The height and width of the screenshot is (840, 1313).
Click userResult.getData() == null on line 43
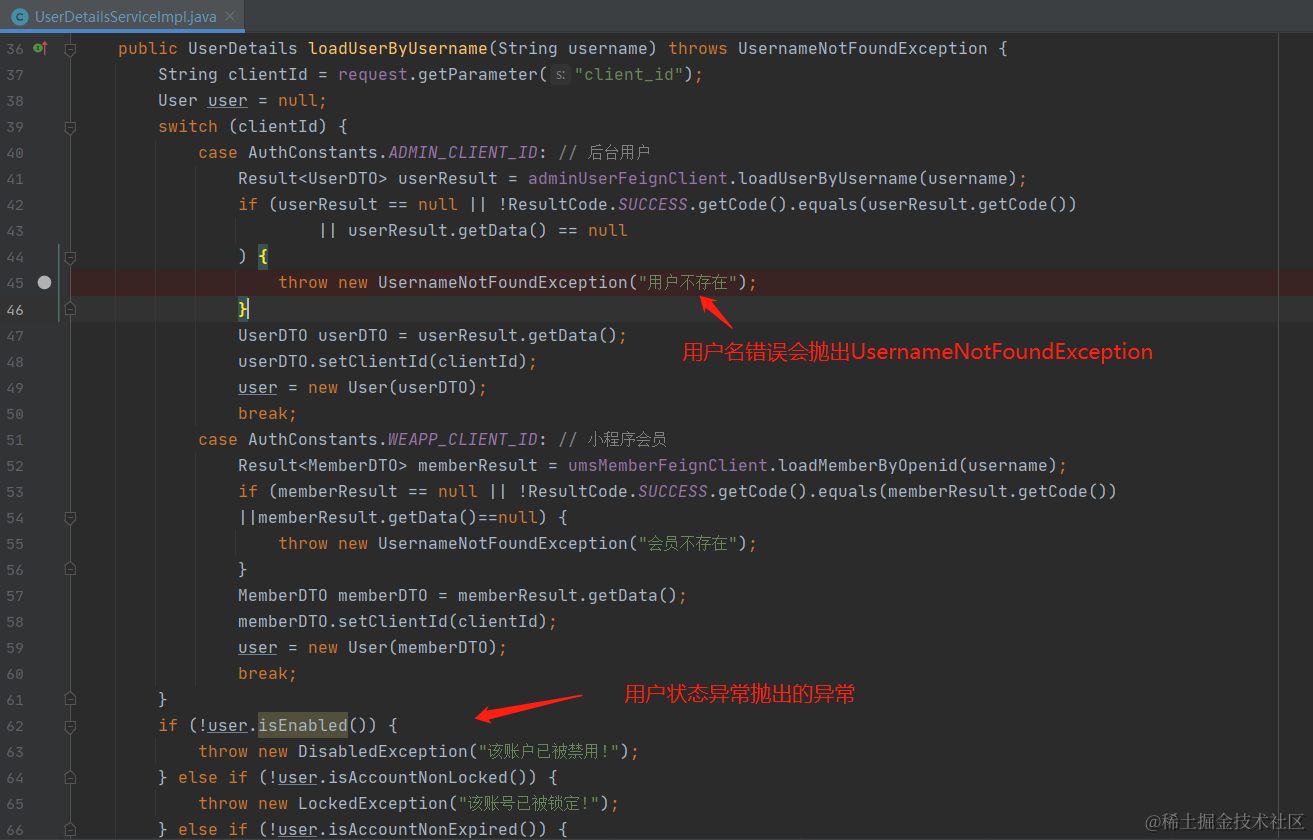point(488,230)
